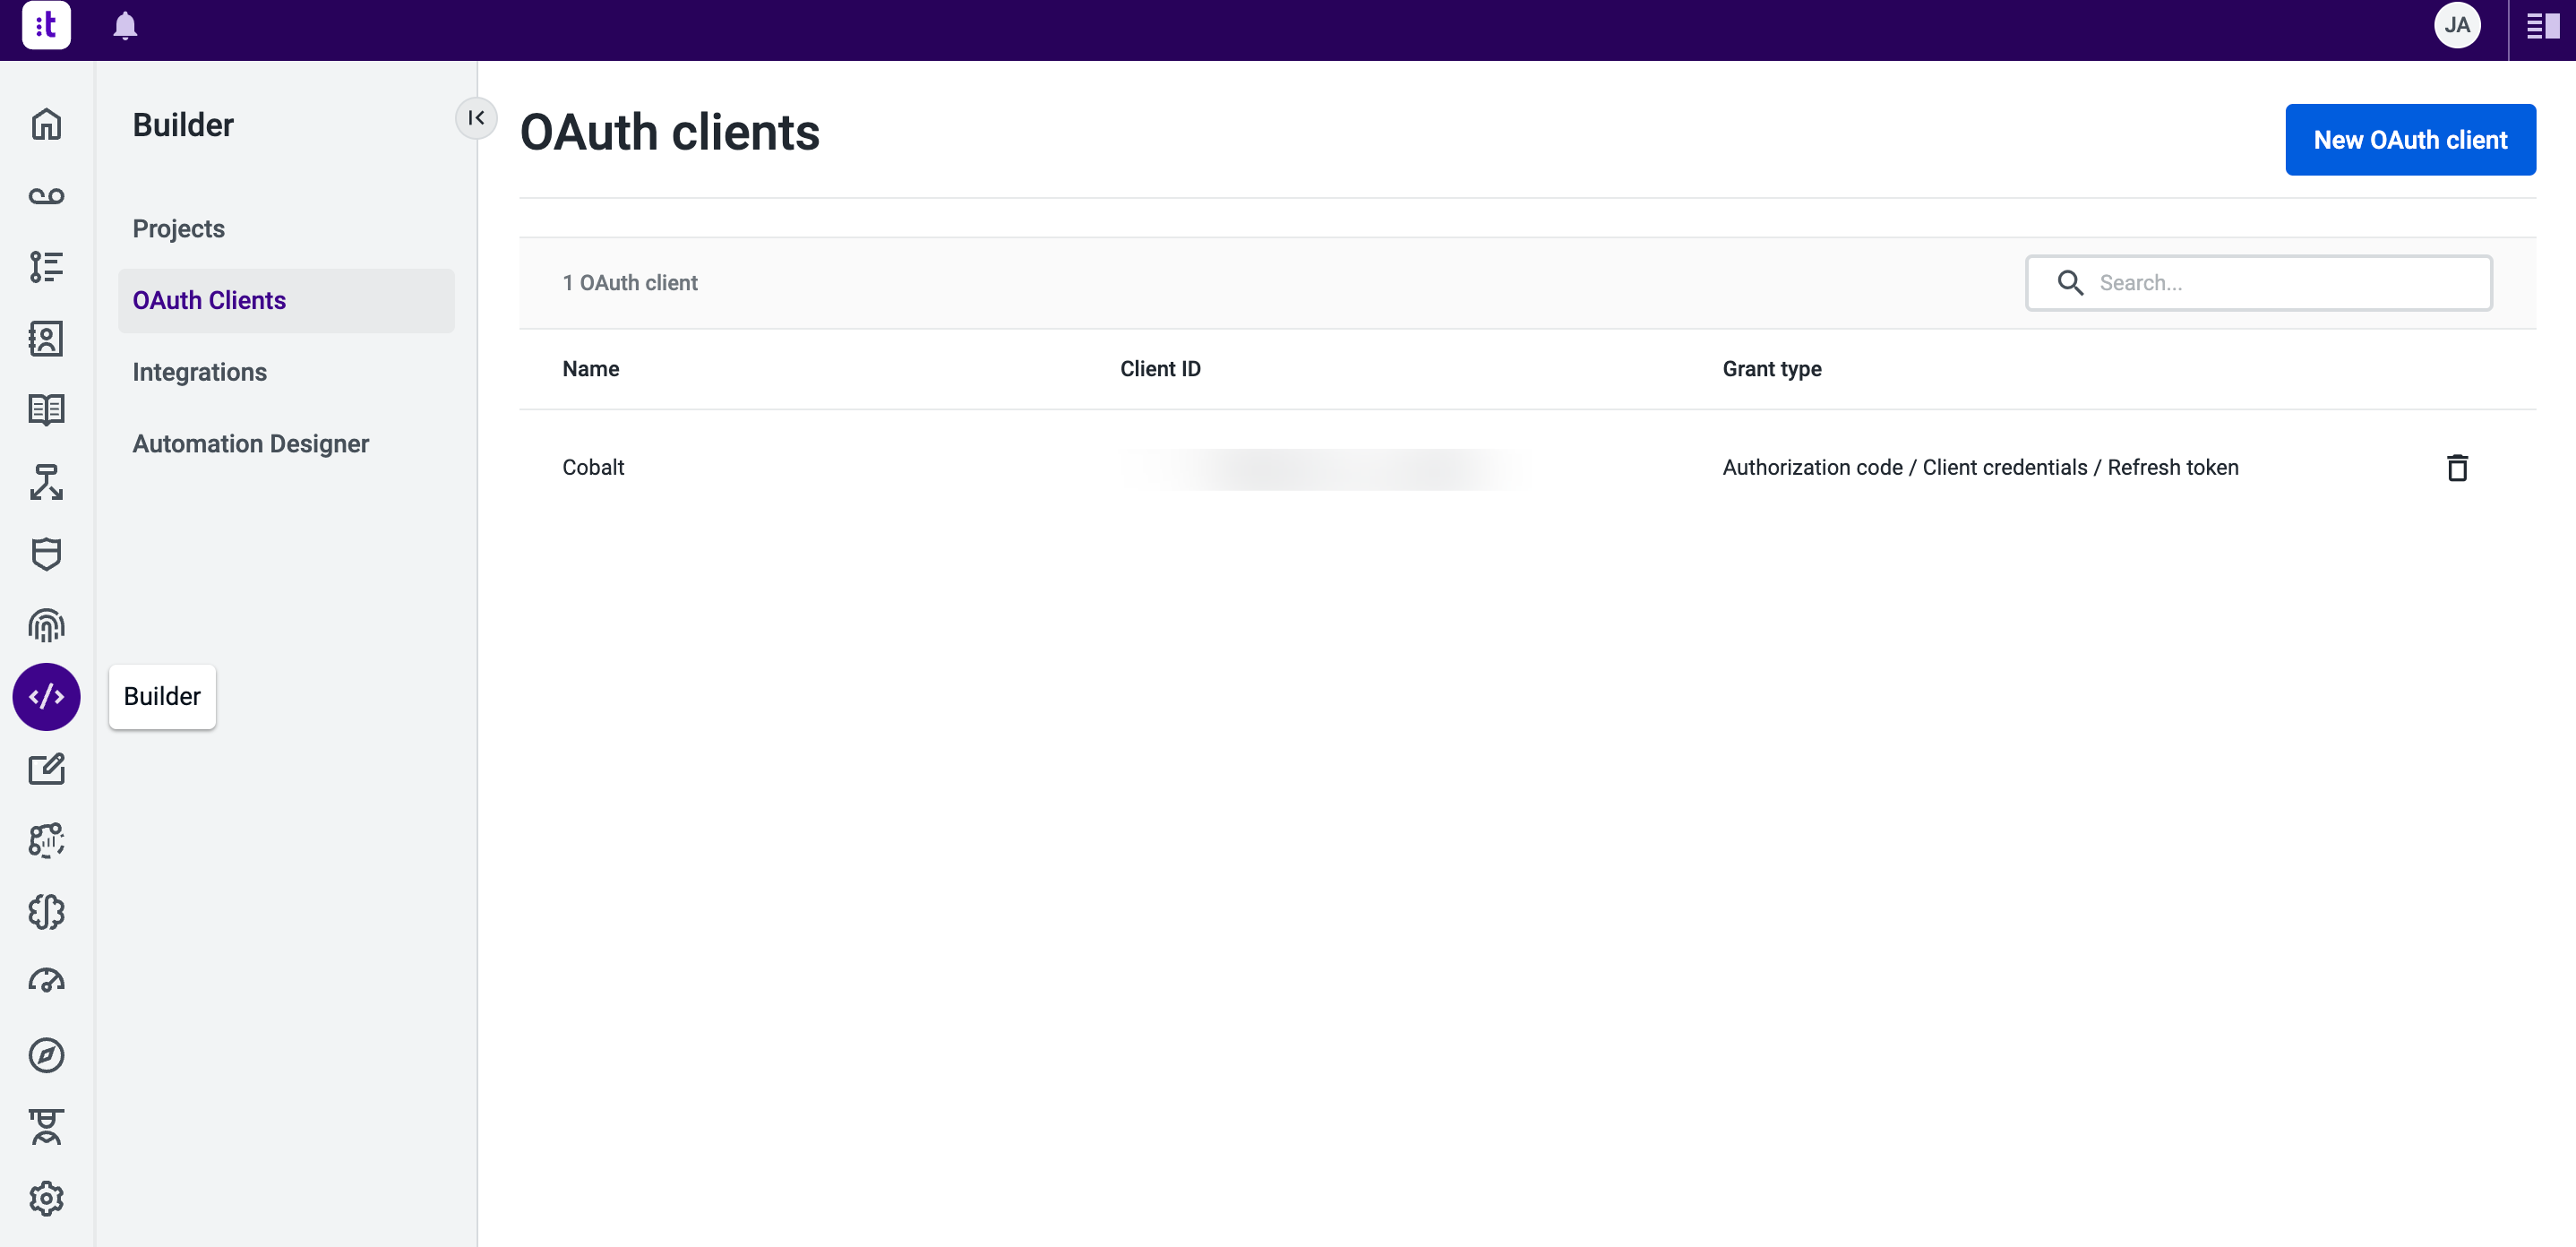Click the documentation book icon
This screenshot has height=1247, width=2576.
point(46,410)
